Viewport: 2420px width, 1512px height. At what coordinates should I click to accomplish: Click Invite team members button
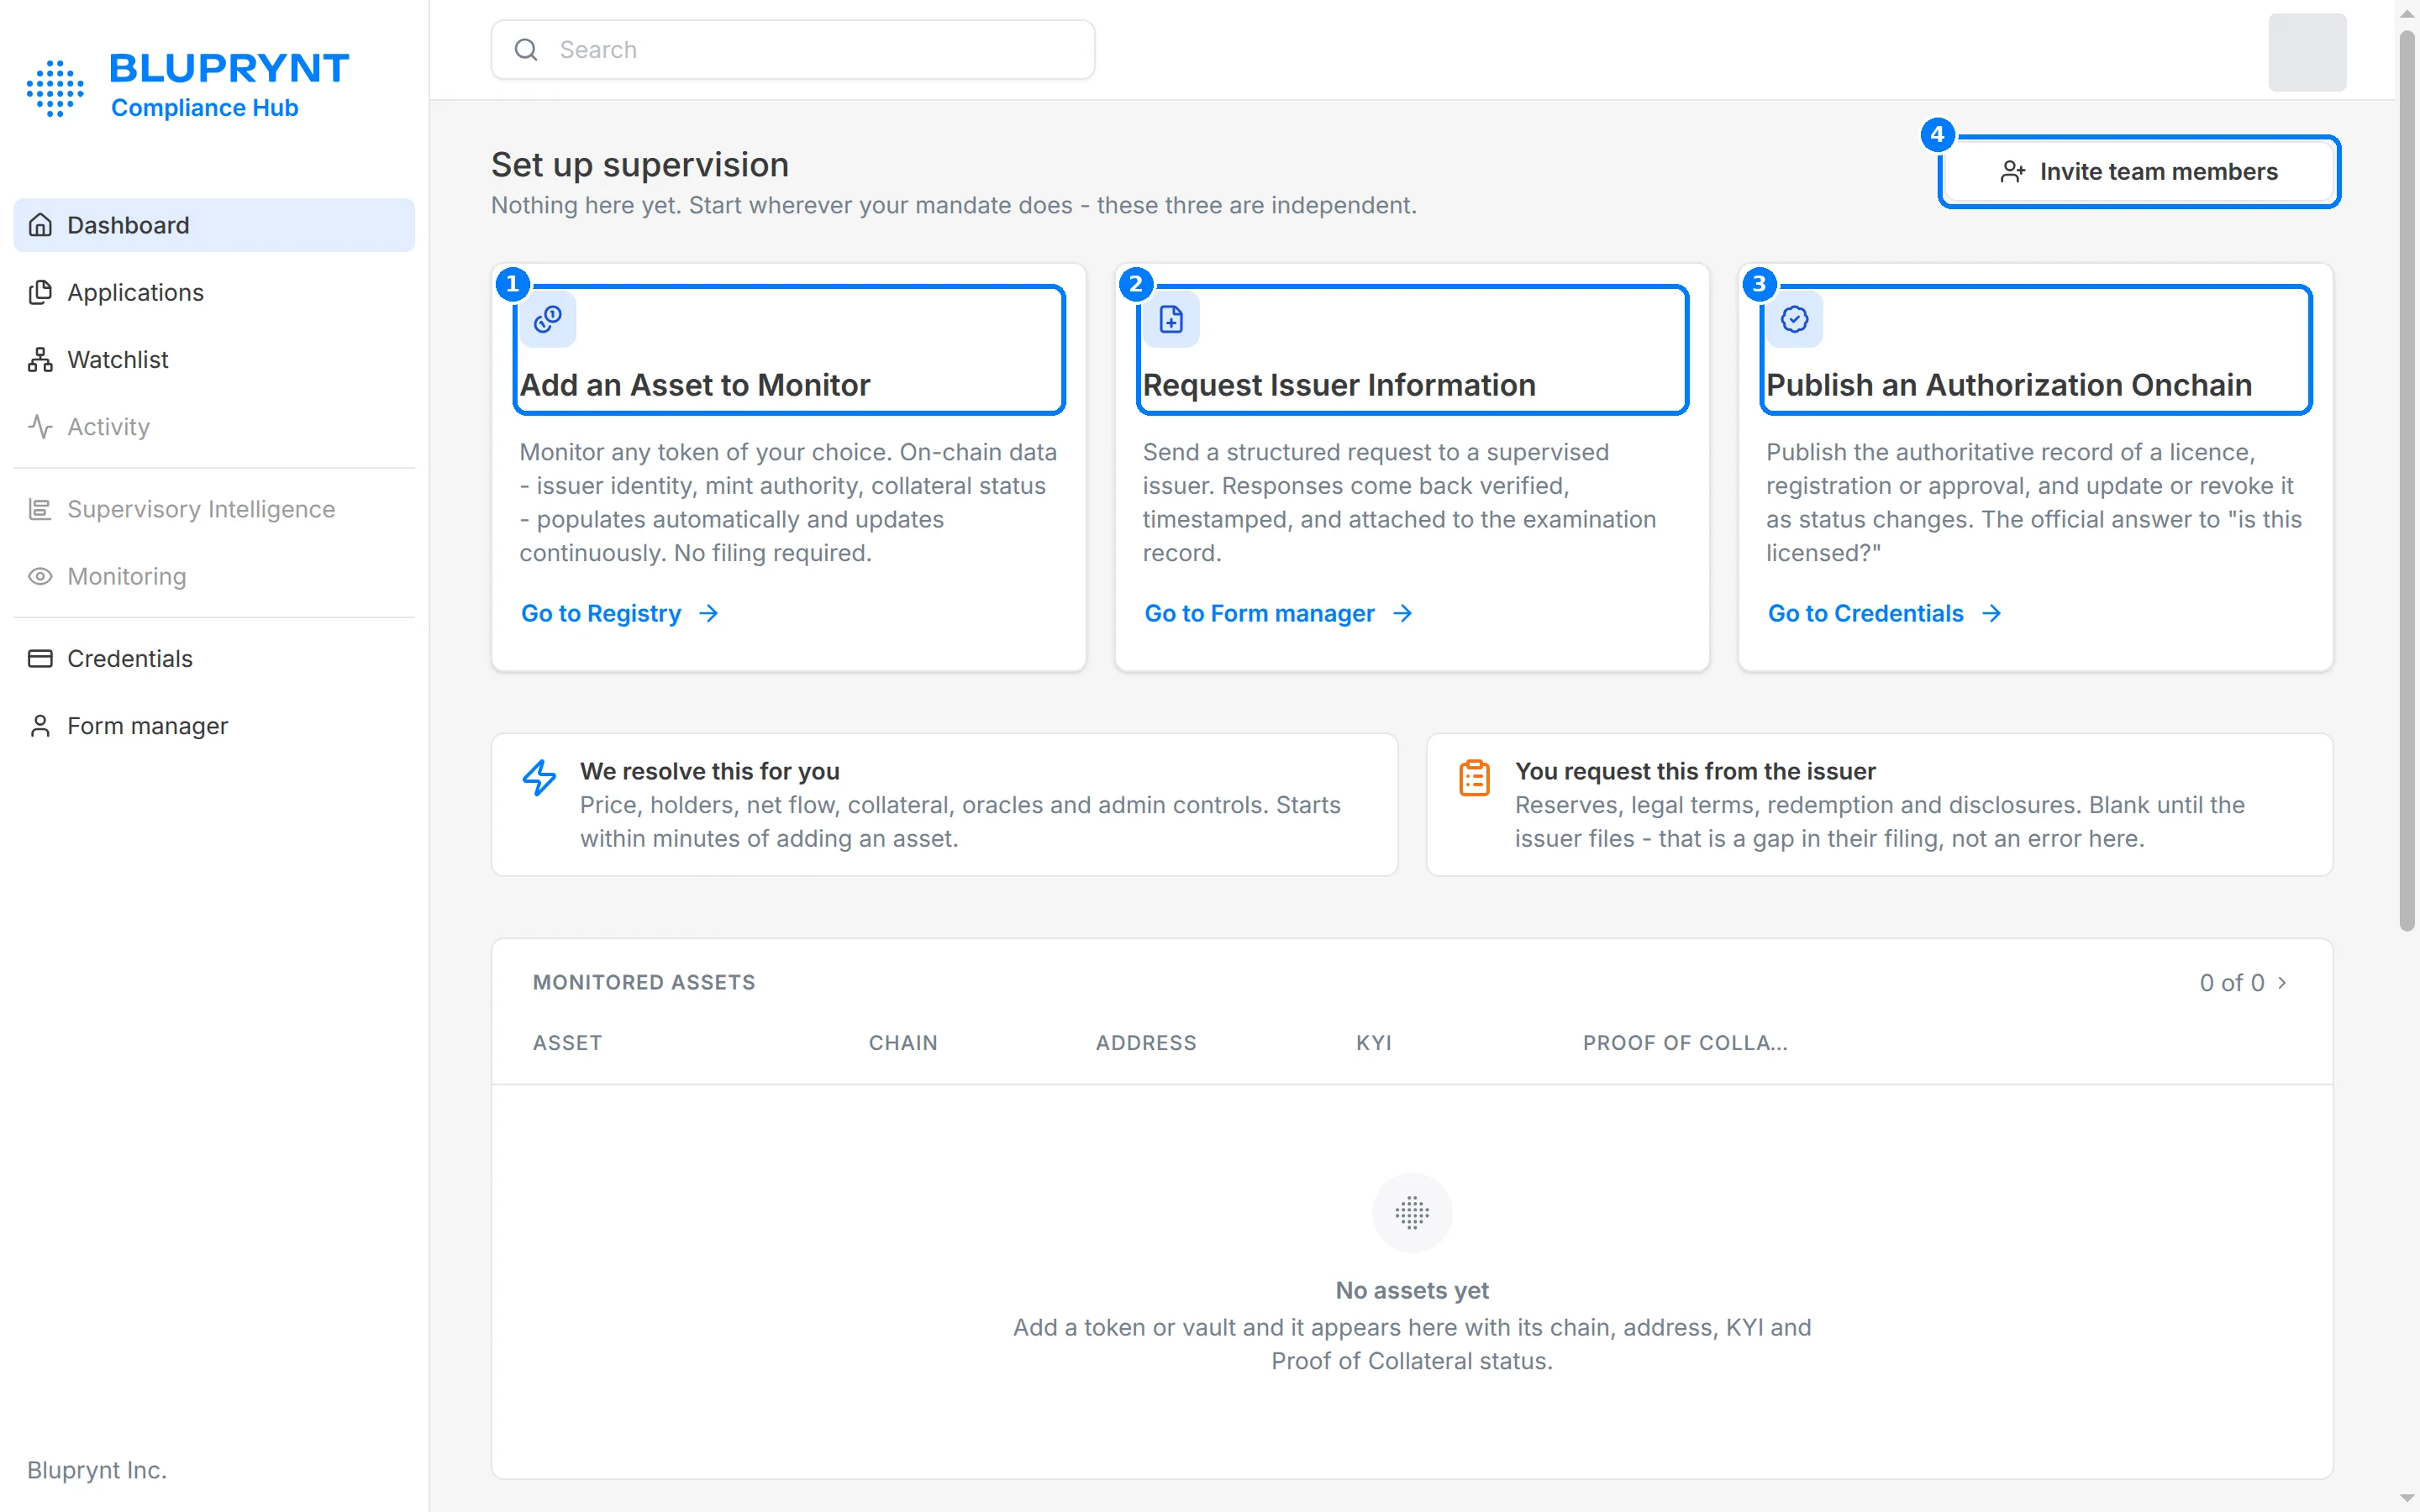[2139, 172]
